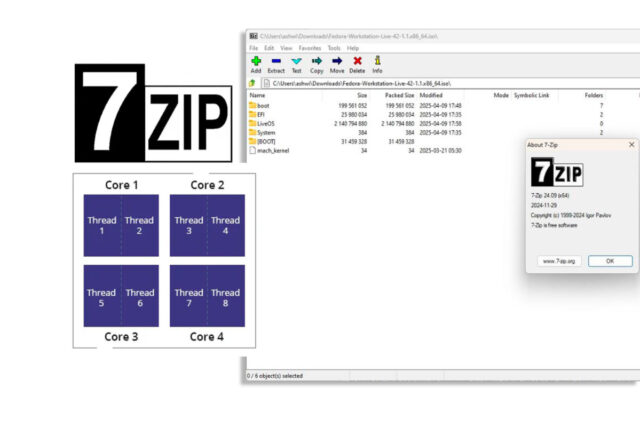
Task: Open the Tools menu
Action: (334, 48)
